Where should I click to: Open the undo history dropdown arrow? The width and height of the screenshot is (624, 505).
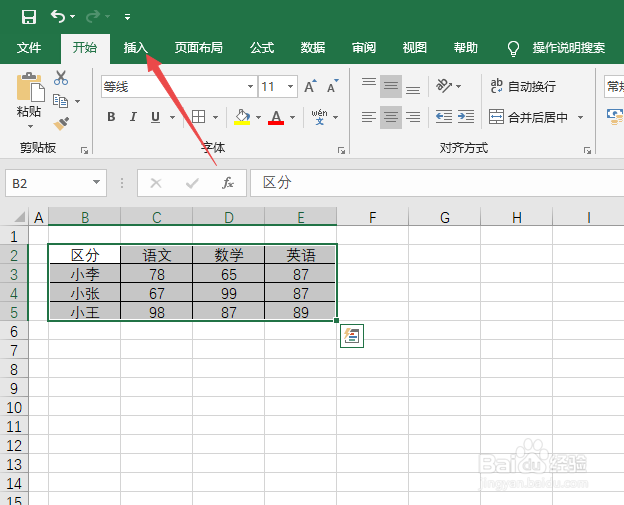tap(72, 16)
